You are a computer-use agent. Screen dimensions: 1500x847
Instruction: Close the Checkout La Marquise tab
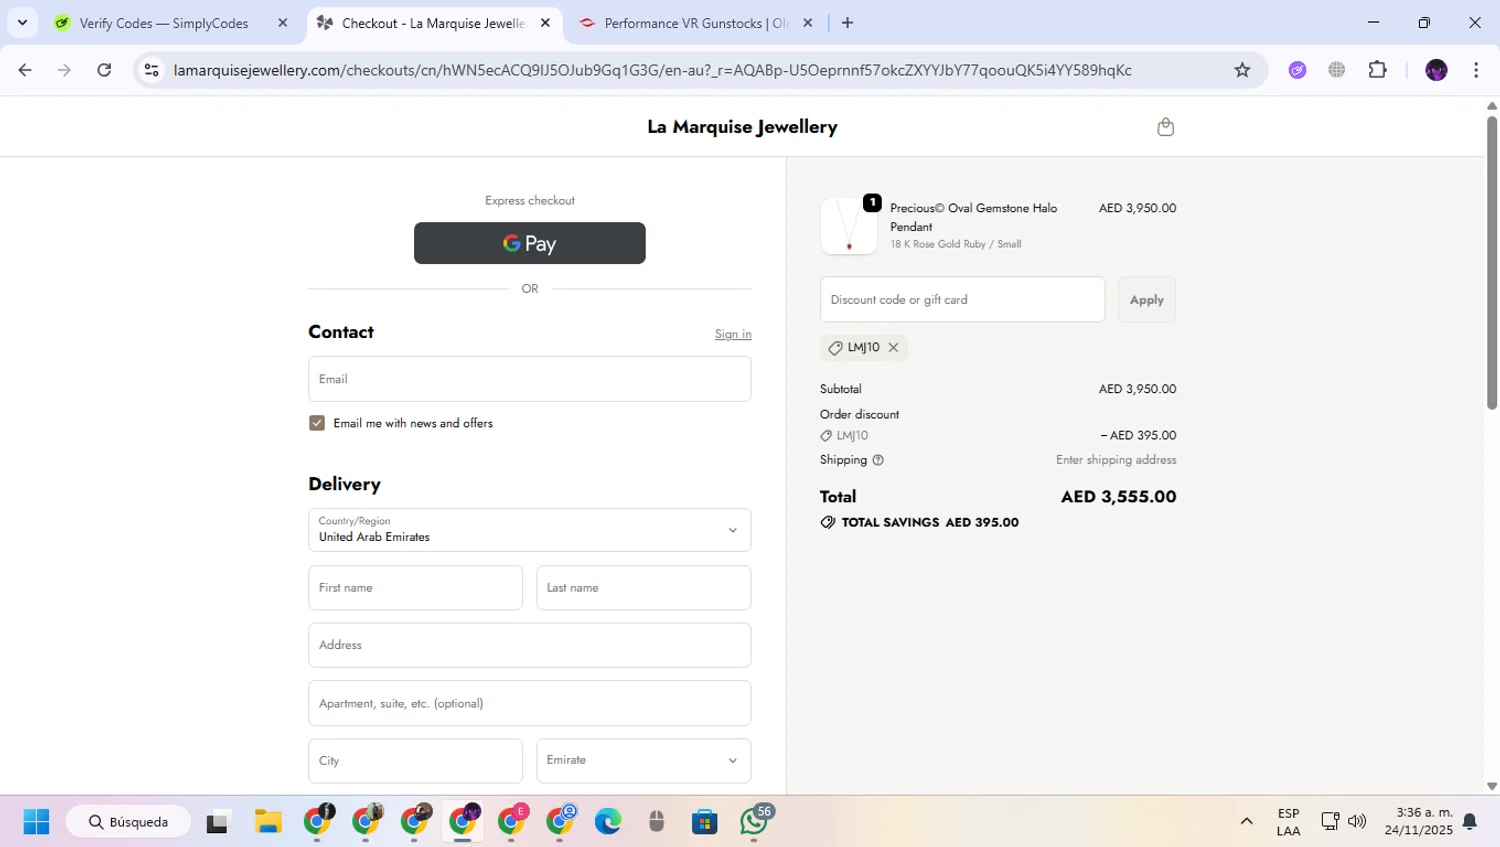click(545, 23)
